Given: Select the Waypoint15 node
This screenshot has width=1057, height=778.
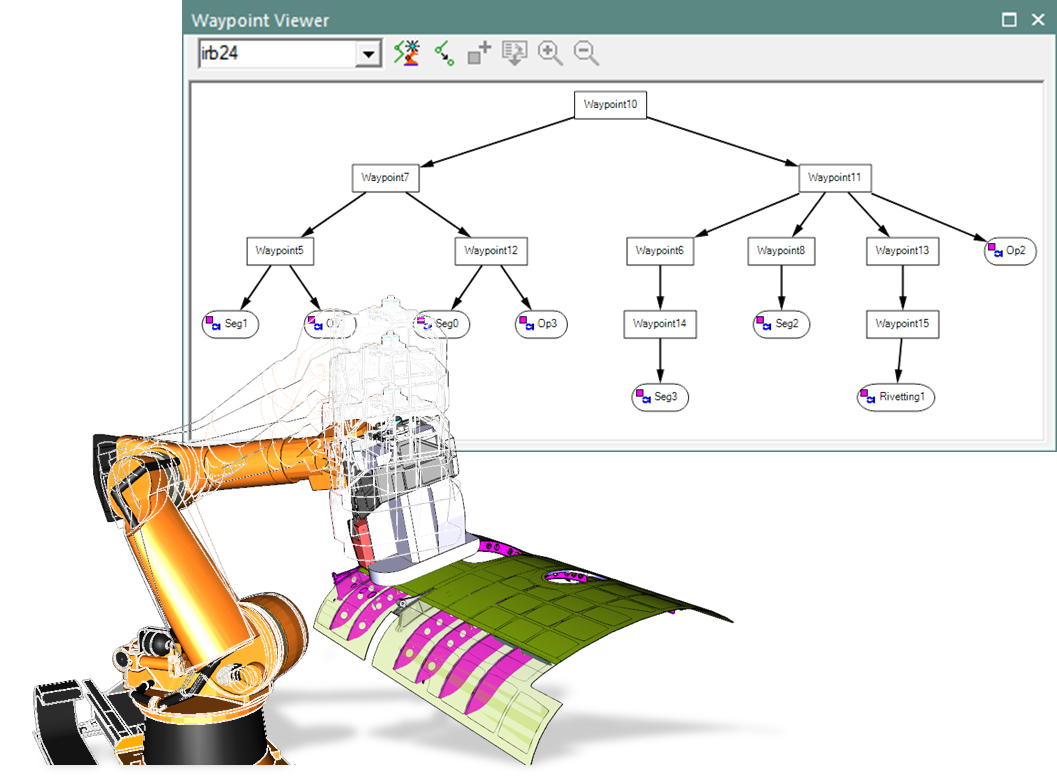Looking at the screenshot, I should coord(903,324).
